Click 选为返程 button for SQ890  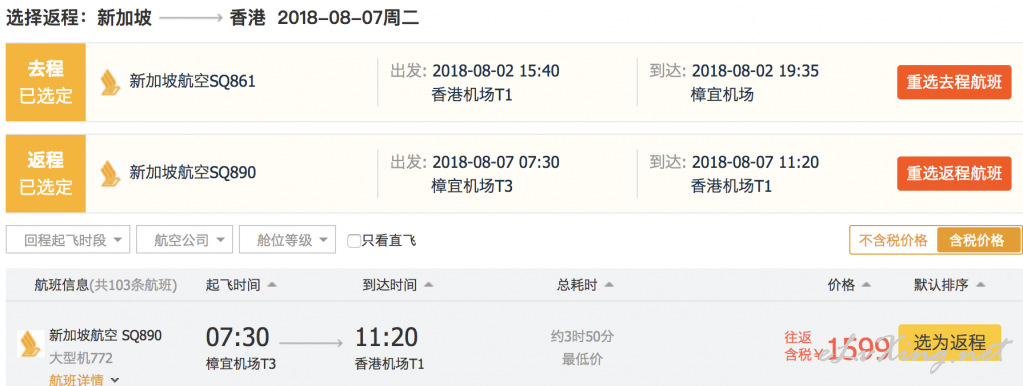tap(949, 342)
